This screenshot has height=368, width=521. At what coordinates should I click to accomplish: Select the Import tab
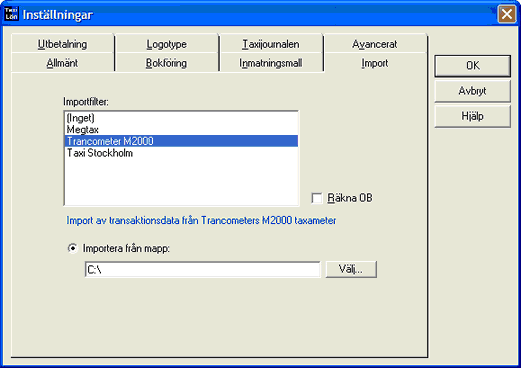[x=375, y=63]
